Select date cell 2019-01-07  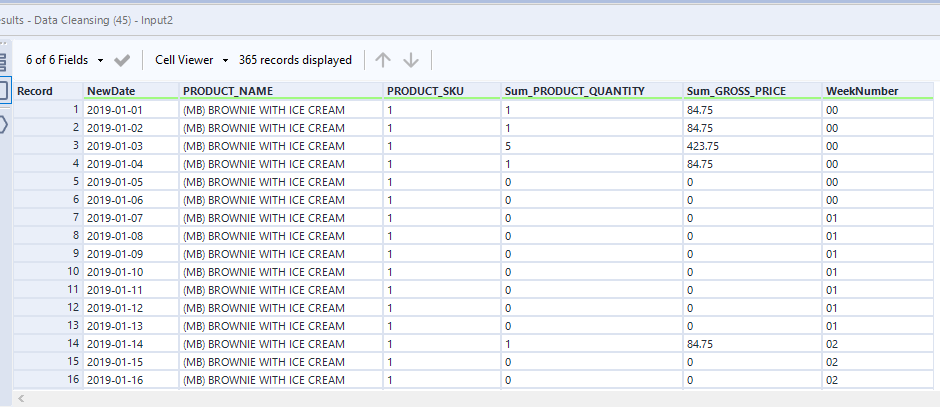[131, 218]
